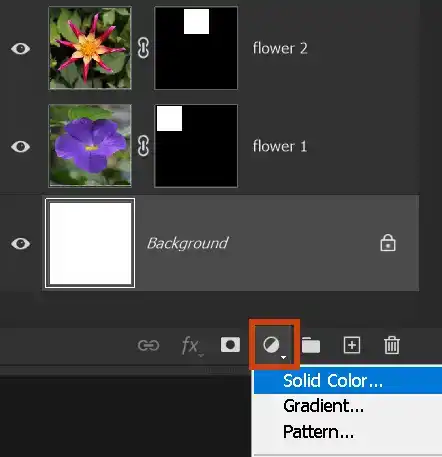Screen dimensions: 442x457
Task: Hide the flower 1 layer
Action: [x=20, y=146]
